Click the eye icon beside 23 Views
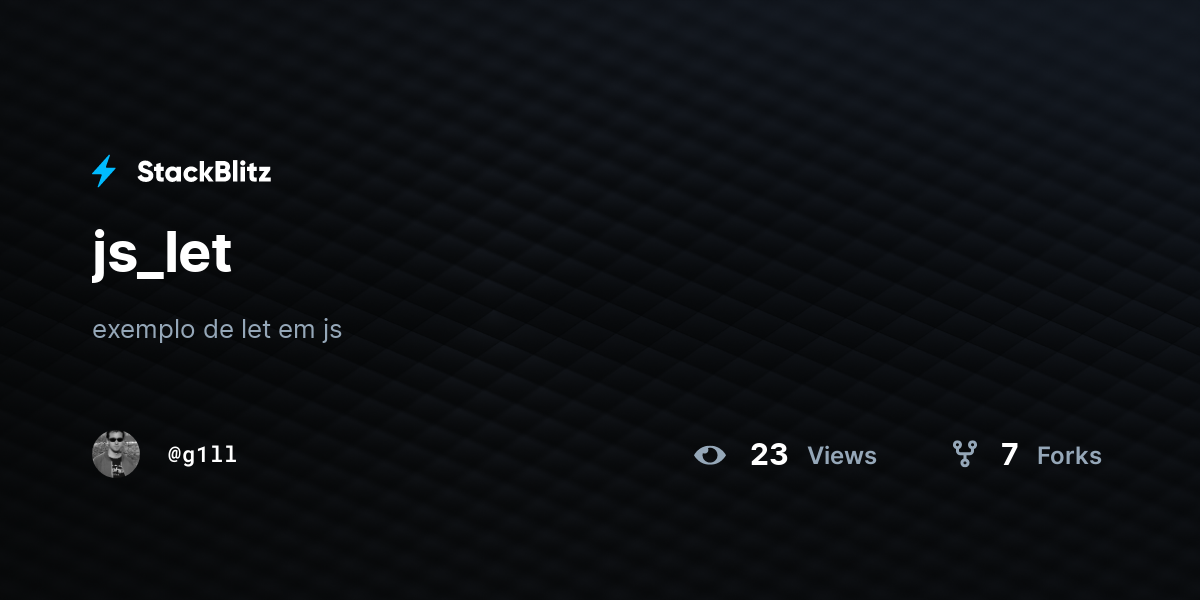 (x=710, y=456)
